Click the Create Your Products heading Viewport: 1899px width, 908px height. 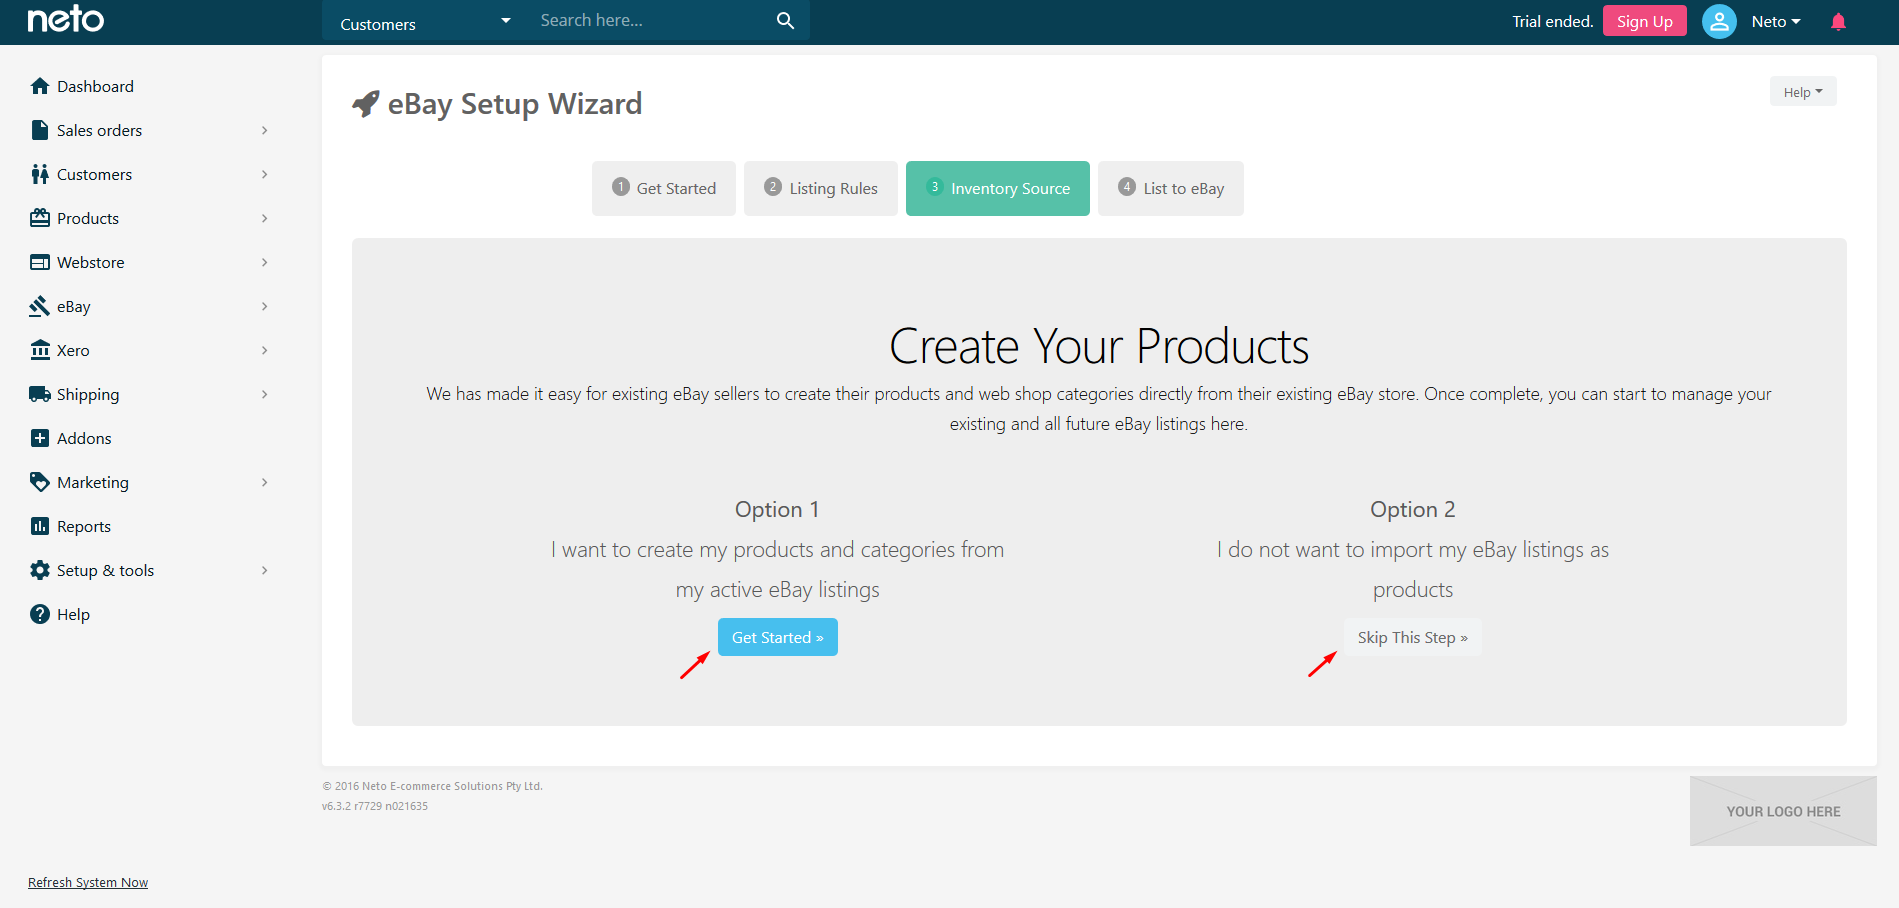(1099, 346)
